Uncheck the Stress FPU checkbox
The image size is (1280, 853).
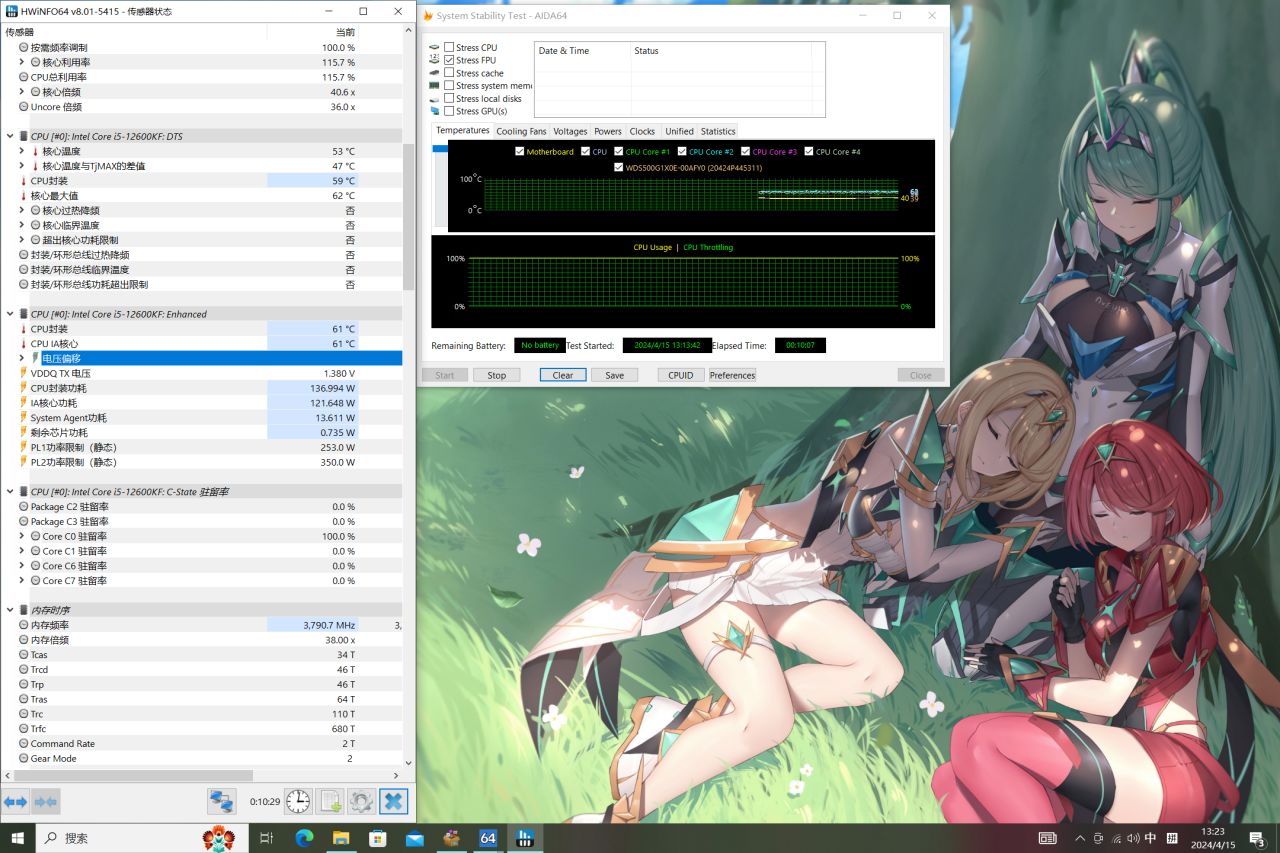click(449, 60)
